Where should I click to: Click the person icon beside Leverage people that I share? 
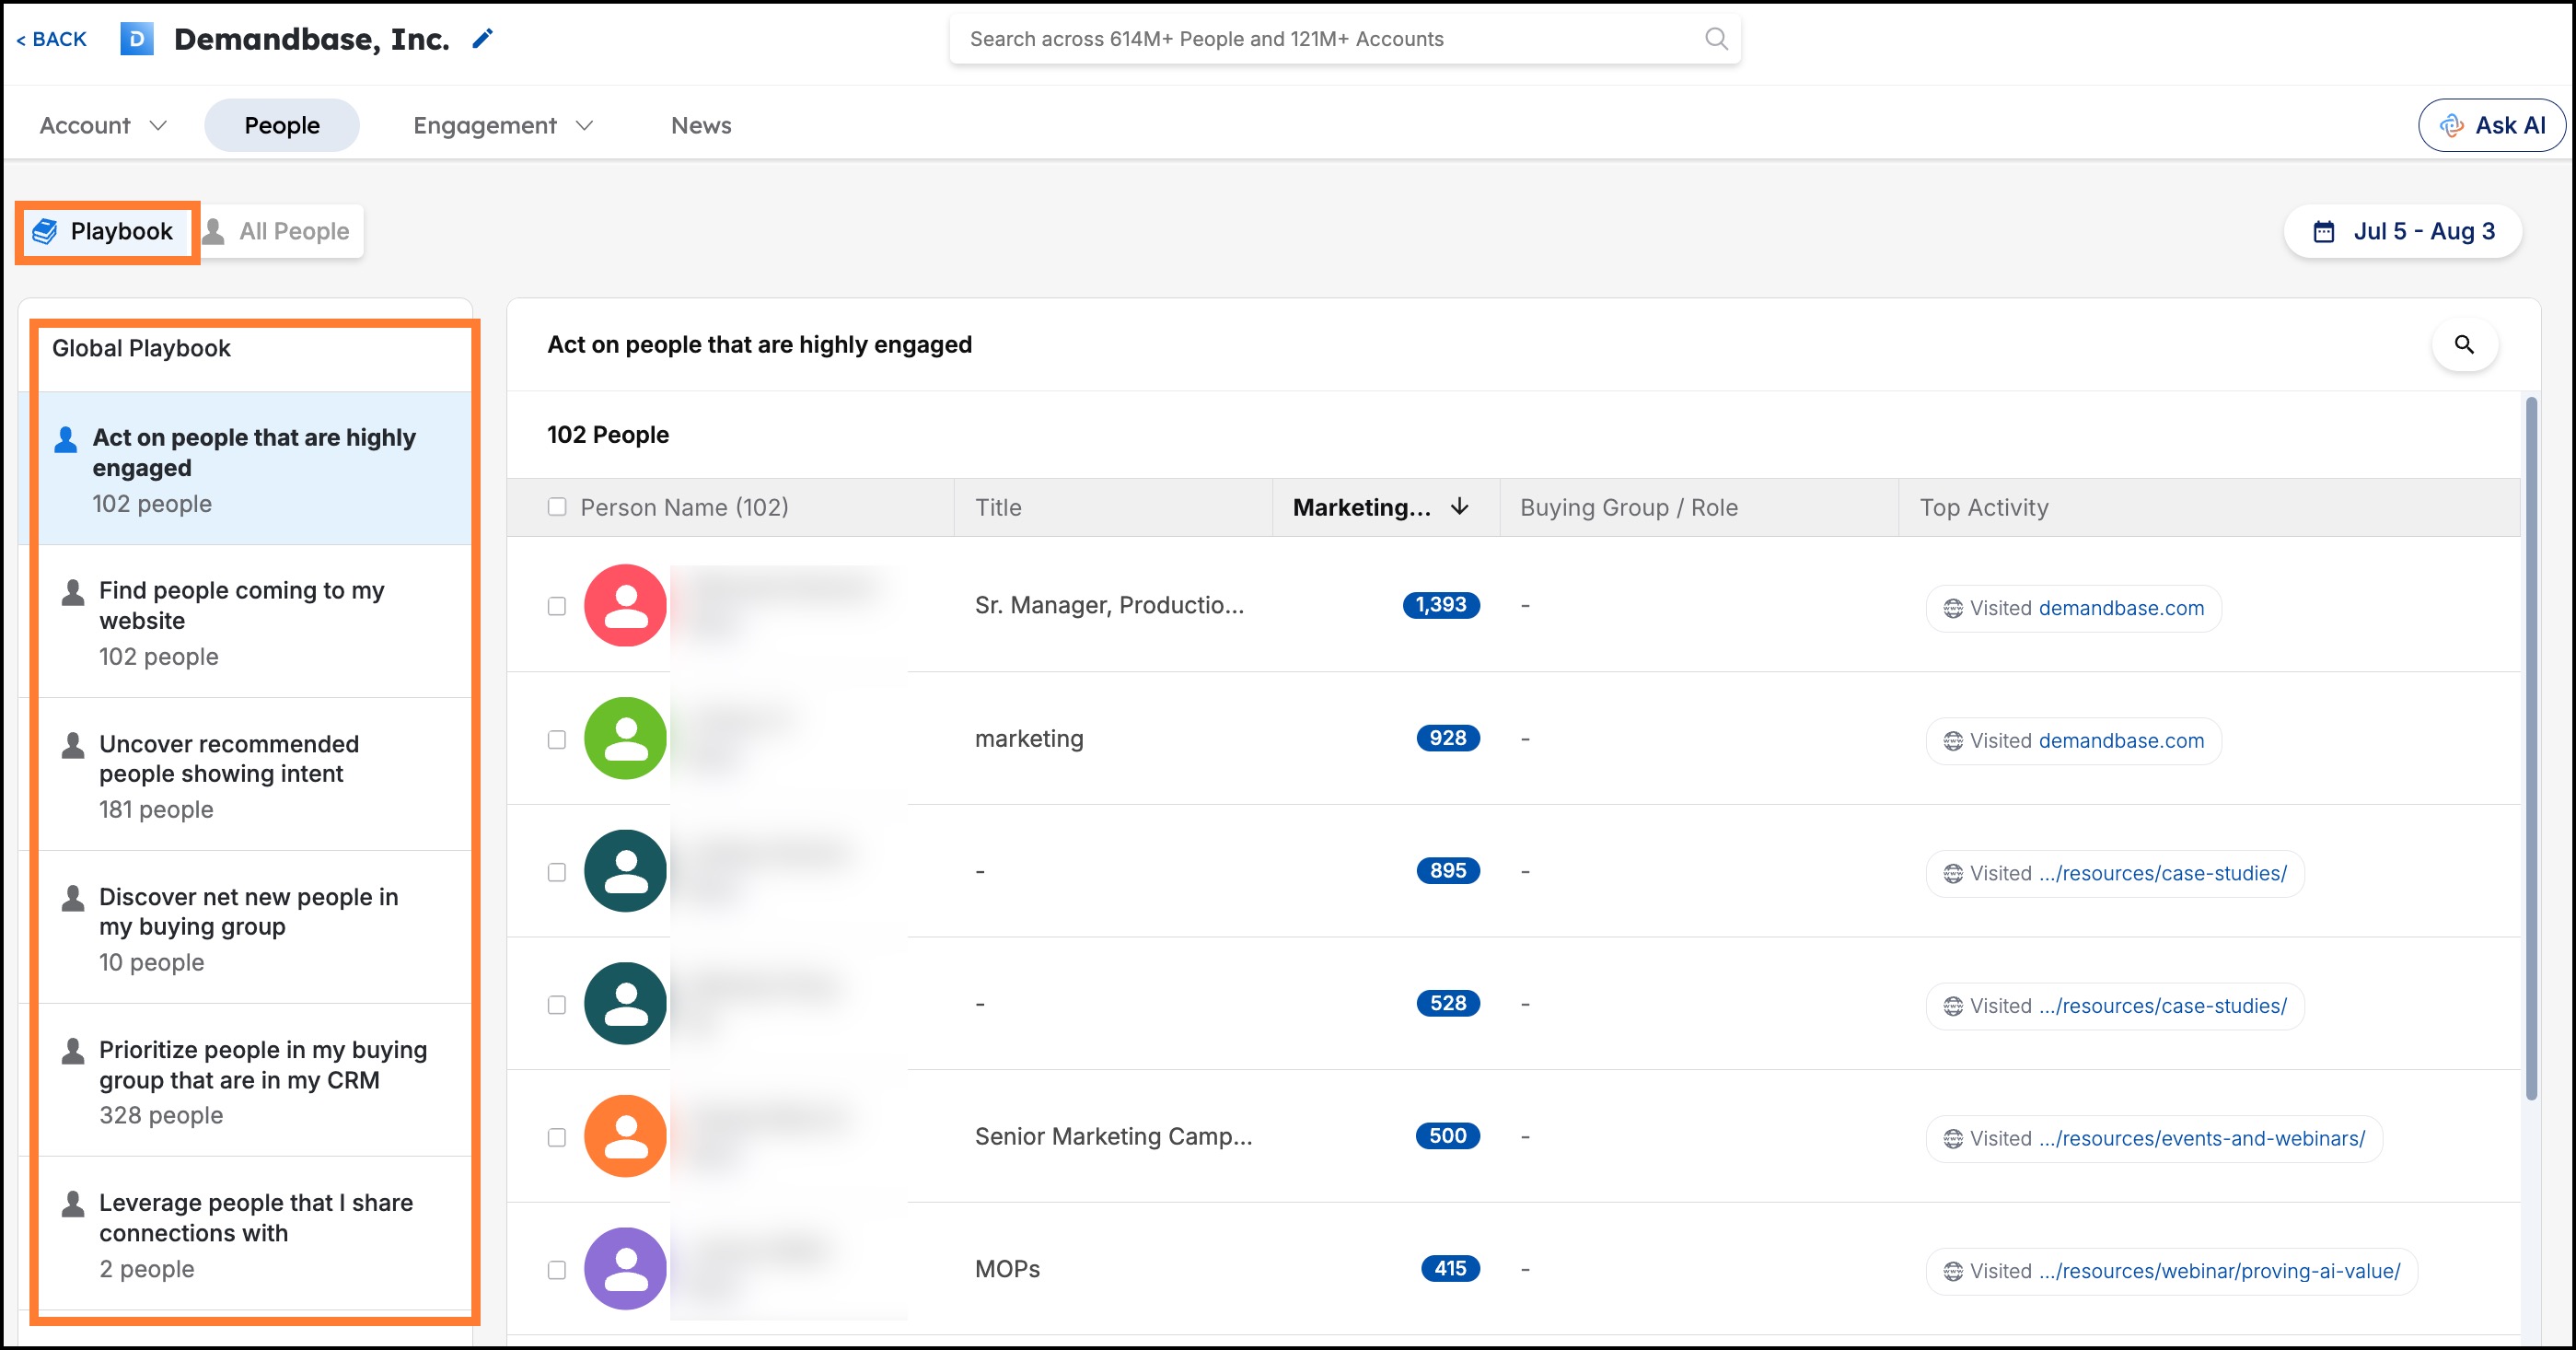point(73,1204)
